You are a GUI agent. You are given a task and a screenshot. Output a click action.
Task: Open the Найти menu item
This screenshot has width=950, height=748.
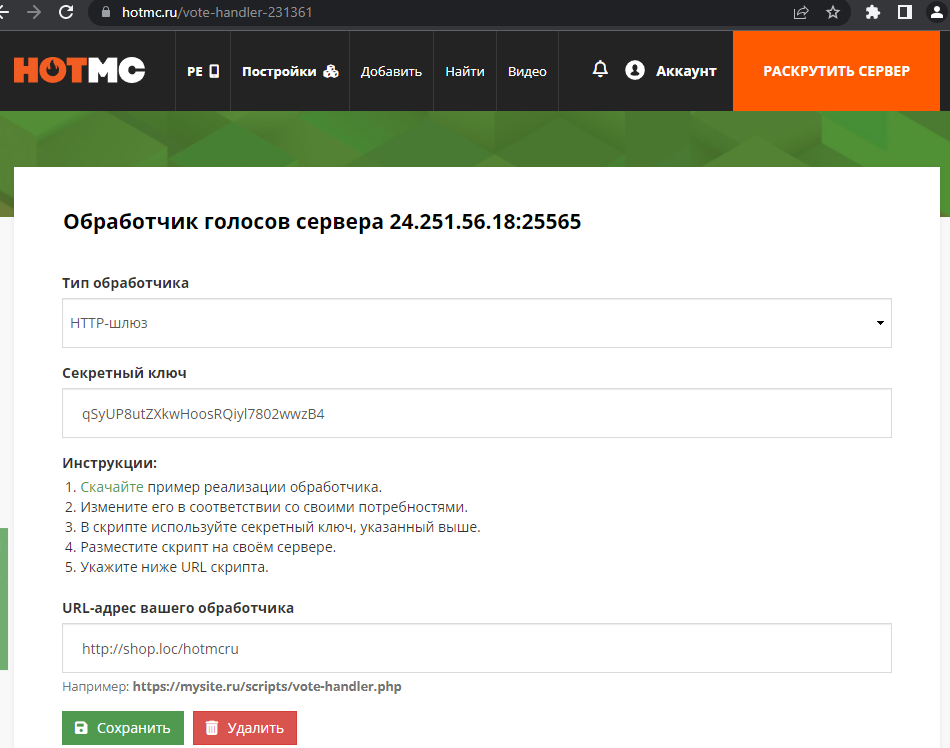tap(465, 71)
